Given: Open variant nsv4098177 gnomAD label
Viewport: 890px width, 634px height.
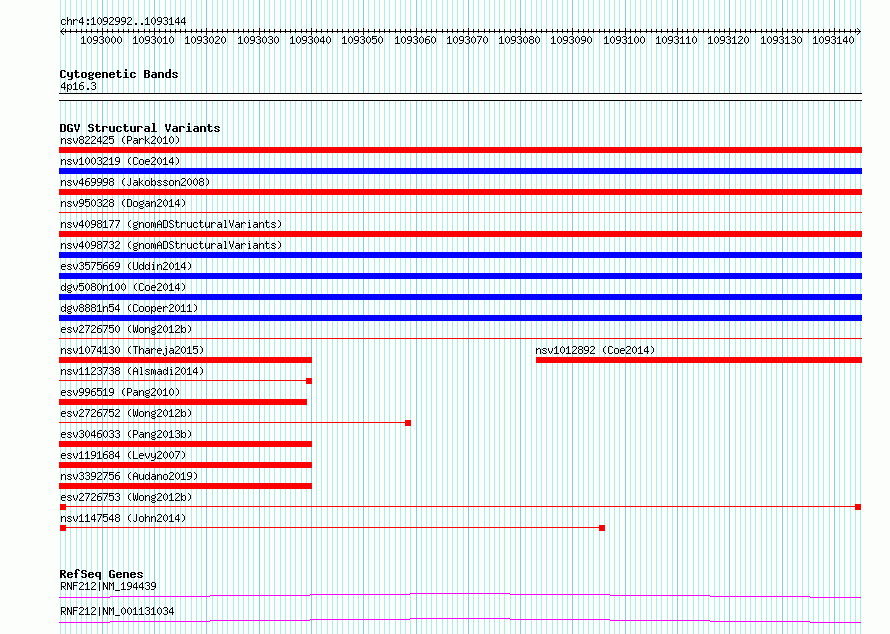Looking at the screenshot, I should [x=171, y=224].
